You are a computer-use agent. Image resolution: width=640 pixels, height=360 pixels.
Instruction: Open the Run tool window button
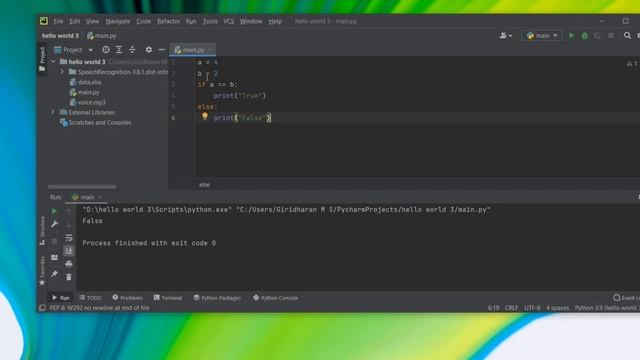click(61, 298)
